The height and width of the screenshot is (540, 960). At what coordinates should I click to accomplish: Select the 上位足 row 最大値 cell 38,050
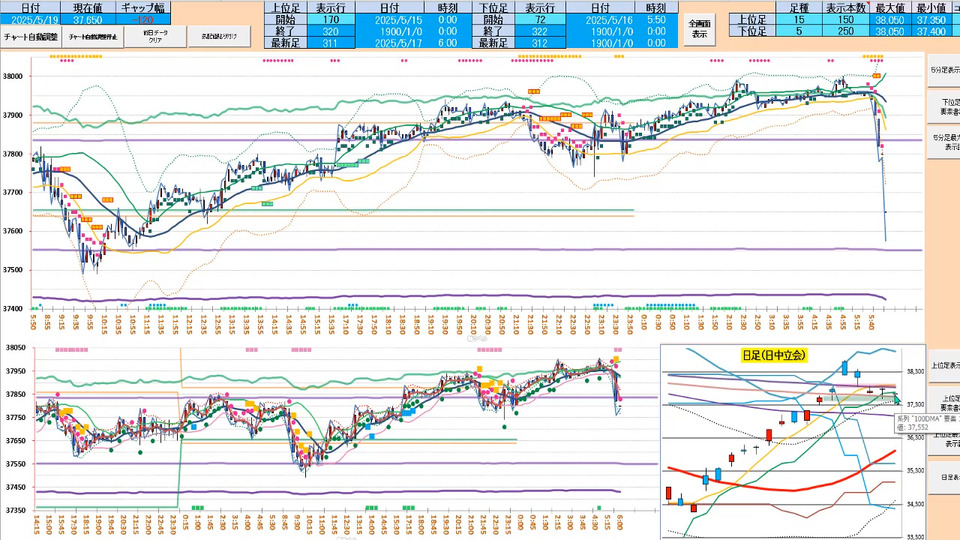click(x=890, y=20)
